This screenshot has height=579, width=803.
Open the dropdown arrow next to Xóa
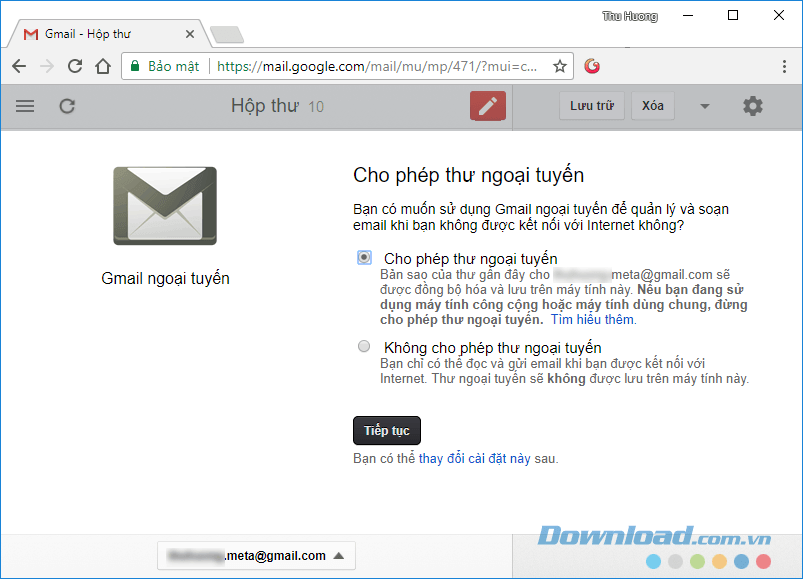point(703,105)
